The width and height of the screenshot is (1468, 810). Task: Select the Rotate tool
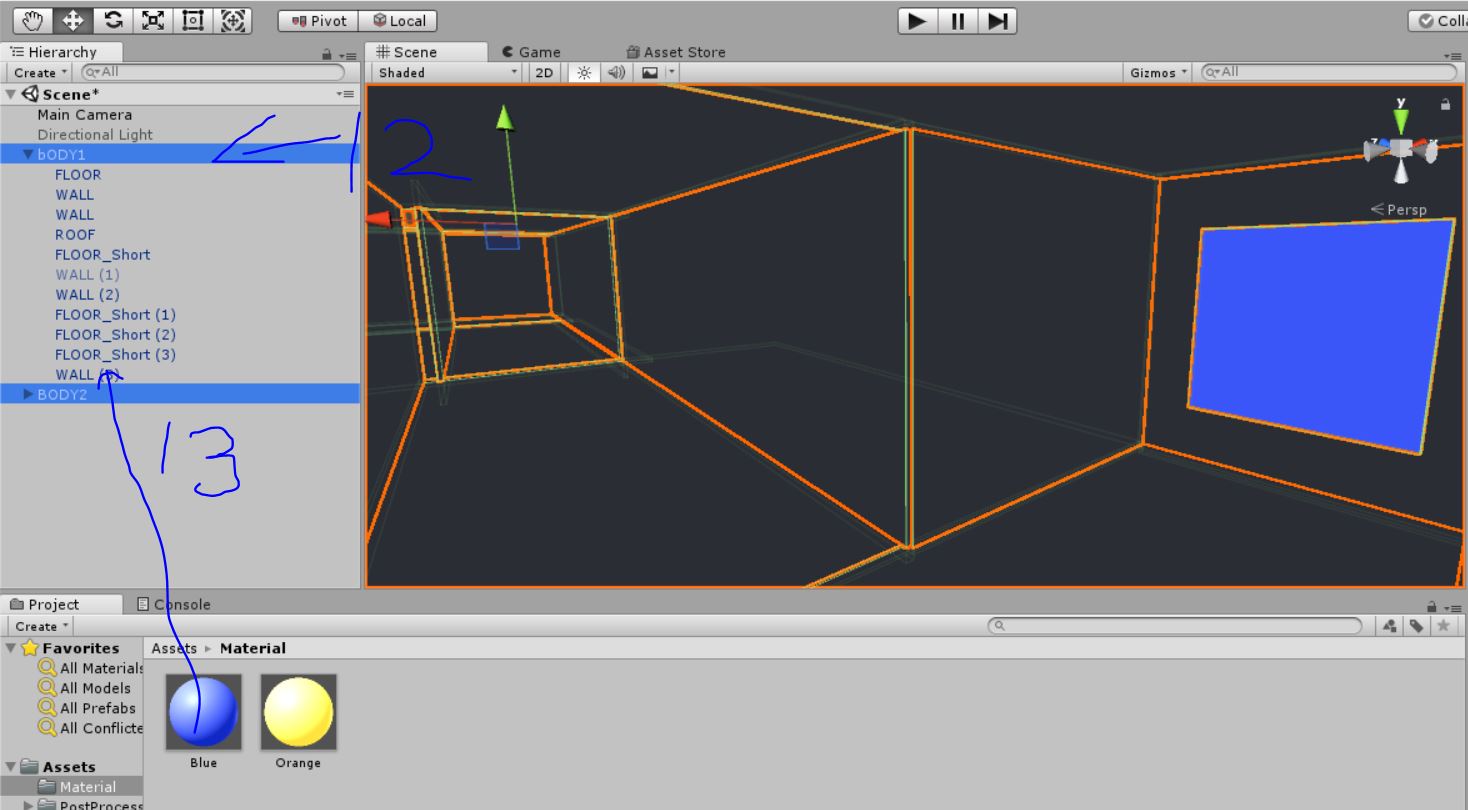[x=113, y=20]
